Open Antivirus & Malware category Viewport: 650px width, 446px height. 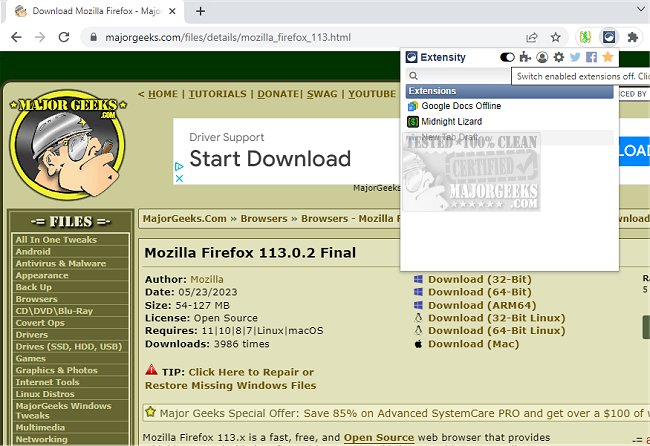tap(61, 264)
